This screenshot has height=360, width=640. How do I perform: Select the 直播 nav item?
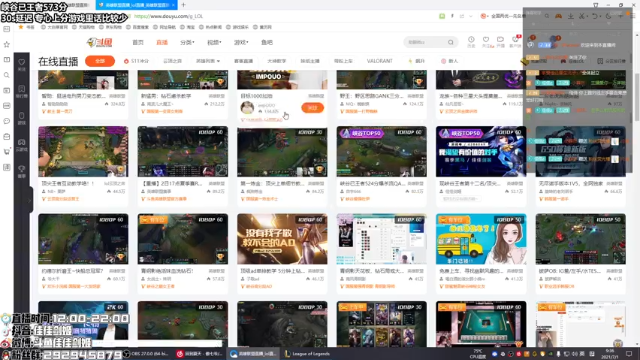(162, 42)
